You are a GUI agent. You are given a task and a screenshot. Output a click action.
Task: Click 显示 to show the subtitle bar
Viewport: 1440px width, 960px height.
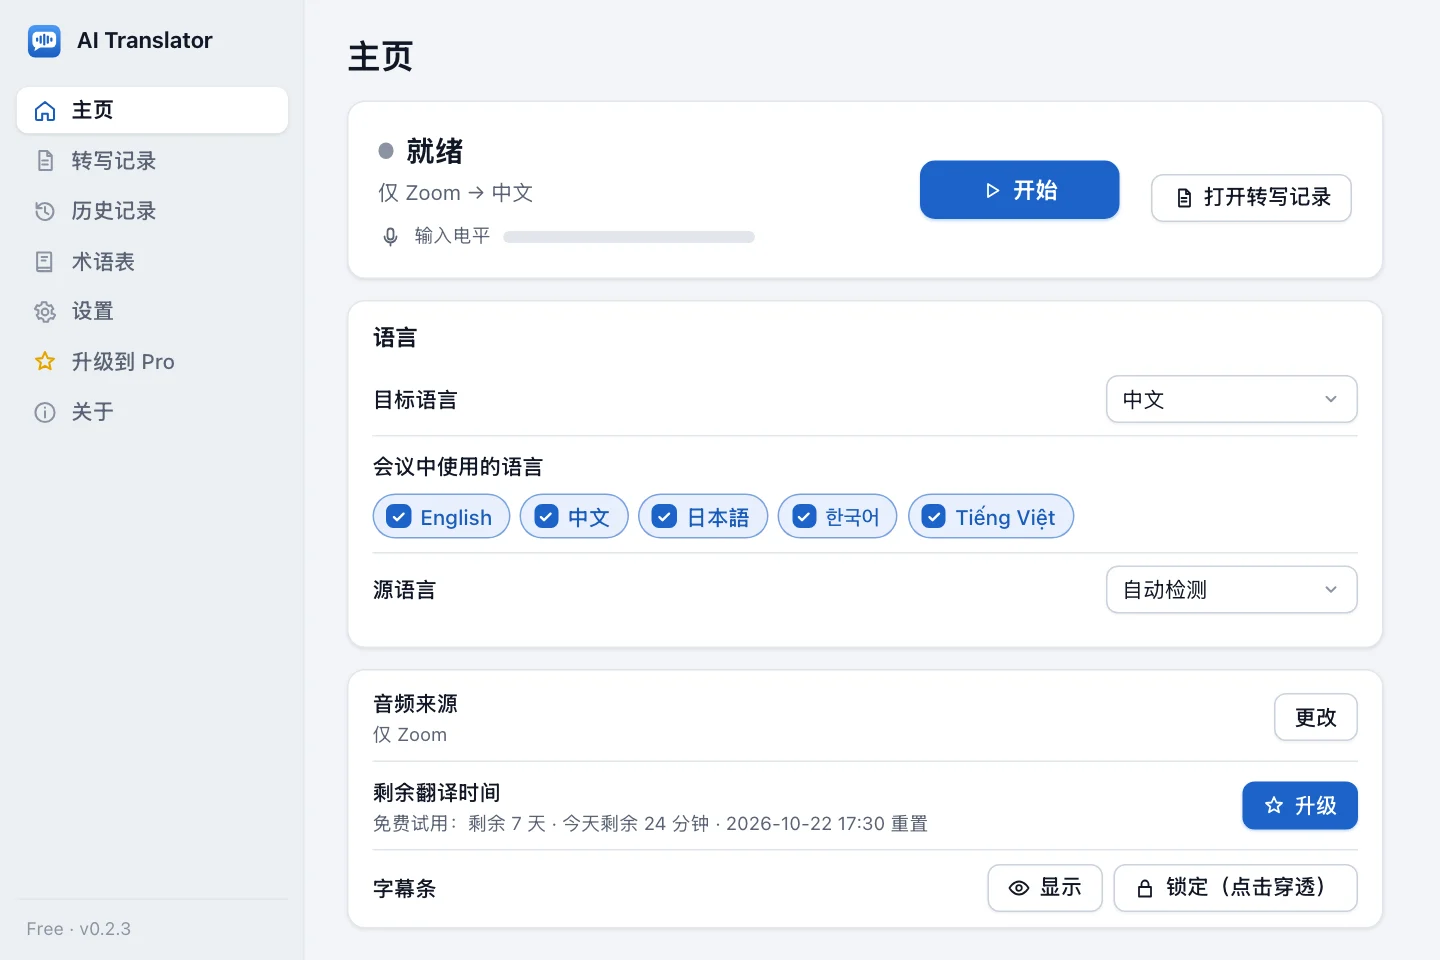click(x=1045, y=888)
